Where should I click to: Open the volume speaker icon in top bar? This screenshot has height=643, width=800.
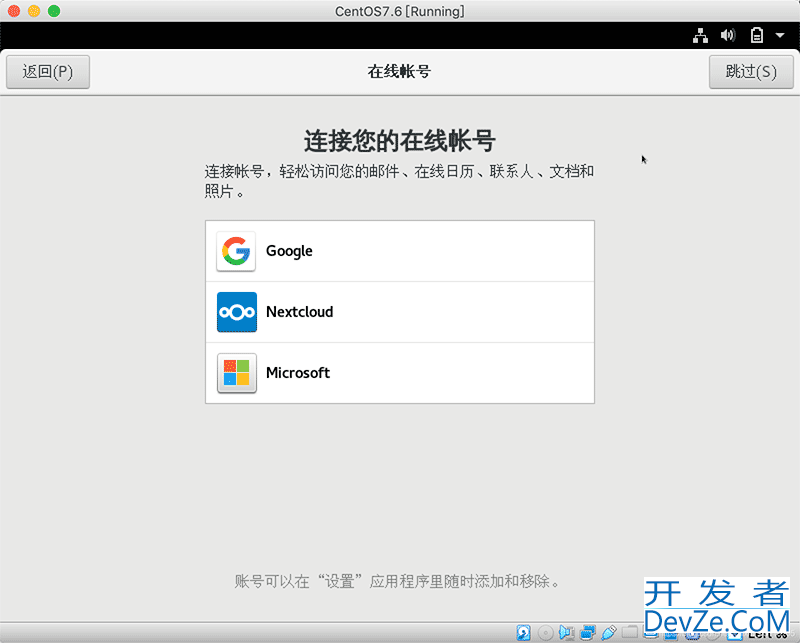pos(728,35)
